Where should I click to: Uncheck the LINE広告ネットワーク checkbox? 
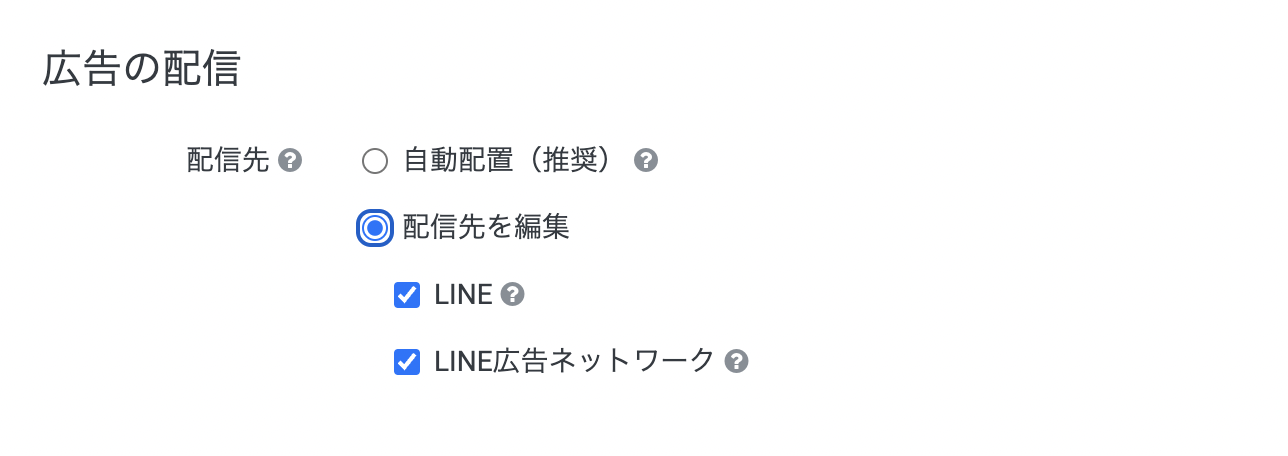pyautogui.click(x=407, y=361)
